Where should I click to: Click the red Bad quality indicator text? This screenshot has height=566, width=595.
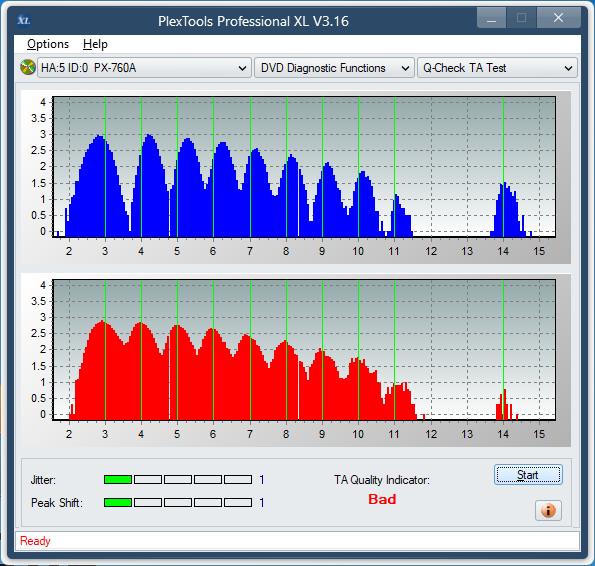[x=382, y=499]
